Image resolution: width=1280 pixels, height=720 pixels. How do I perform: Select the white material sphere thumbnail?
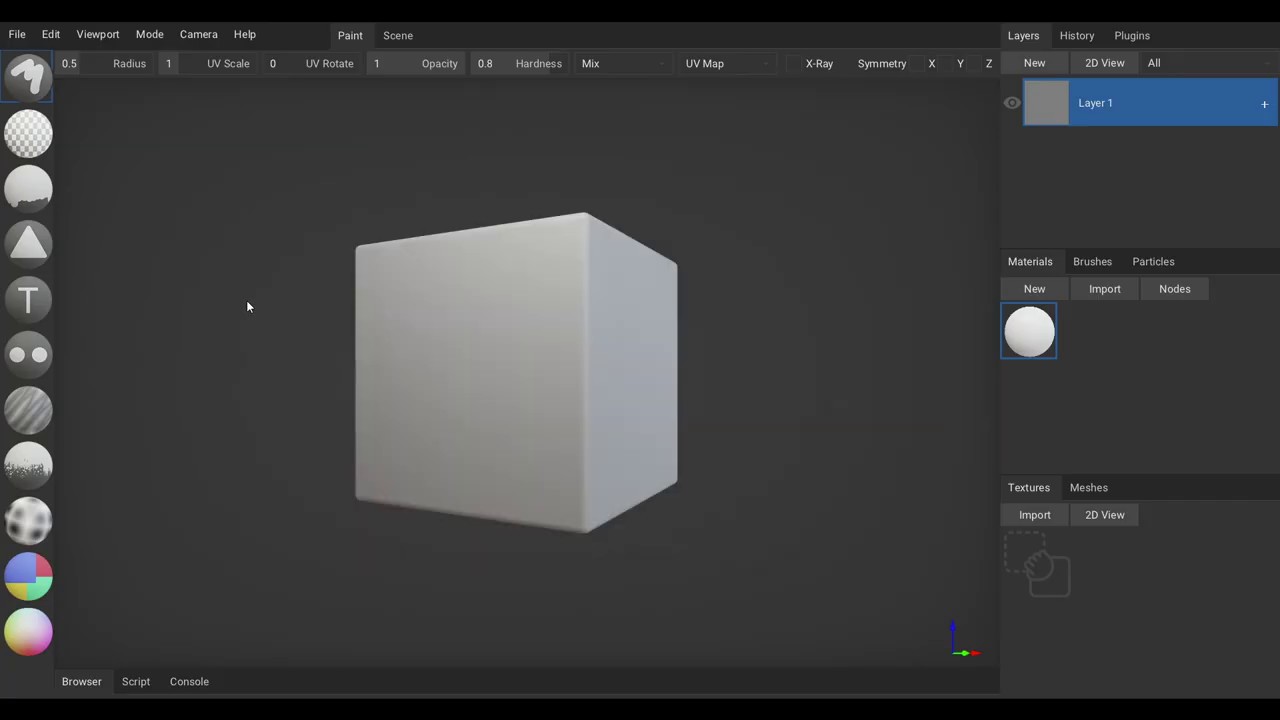[x=1029, y=331]
